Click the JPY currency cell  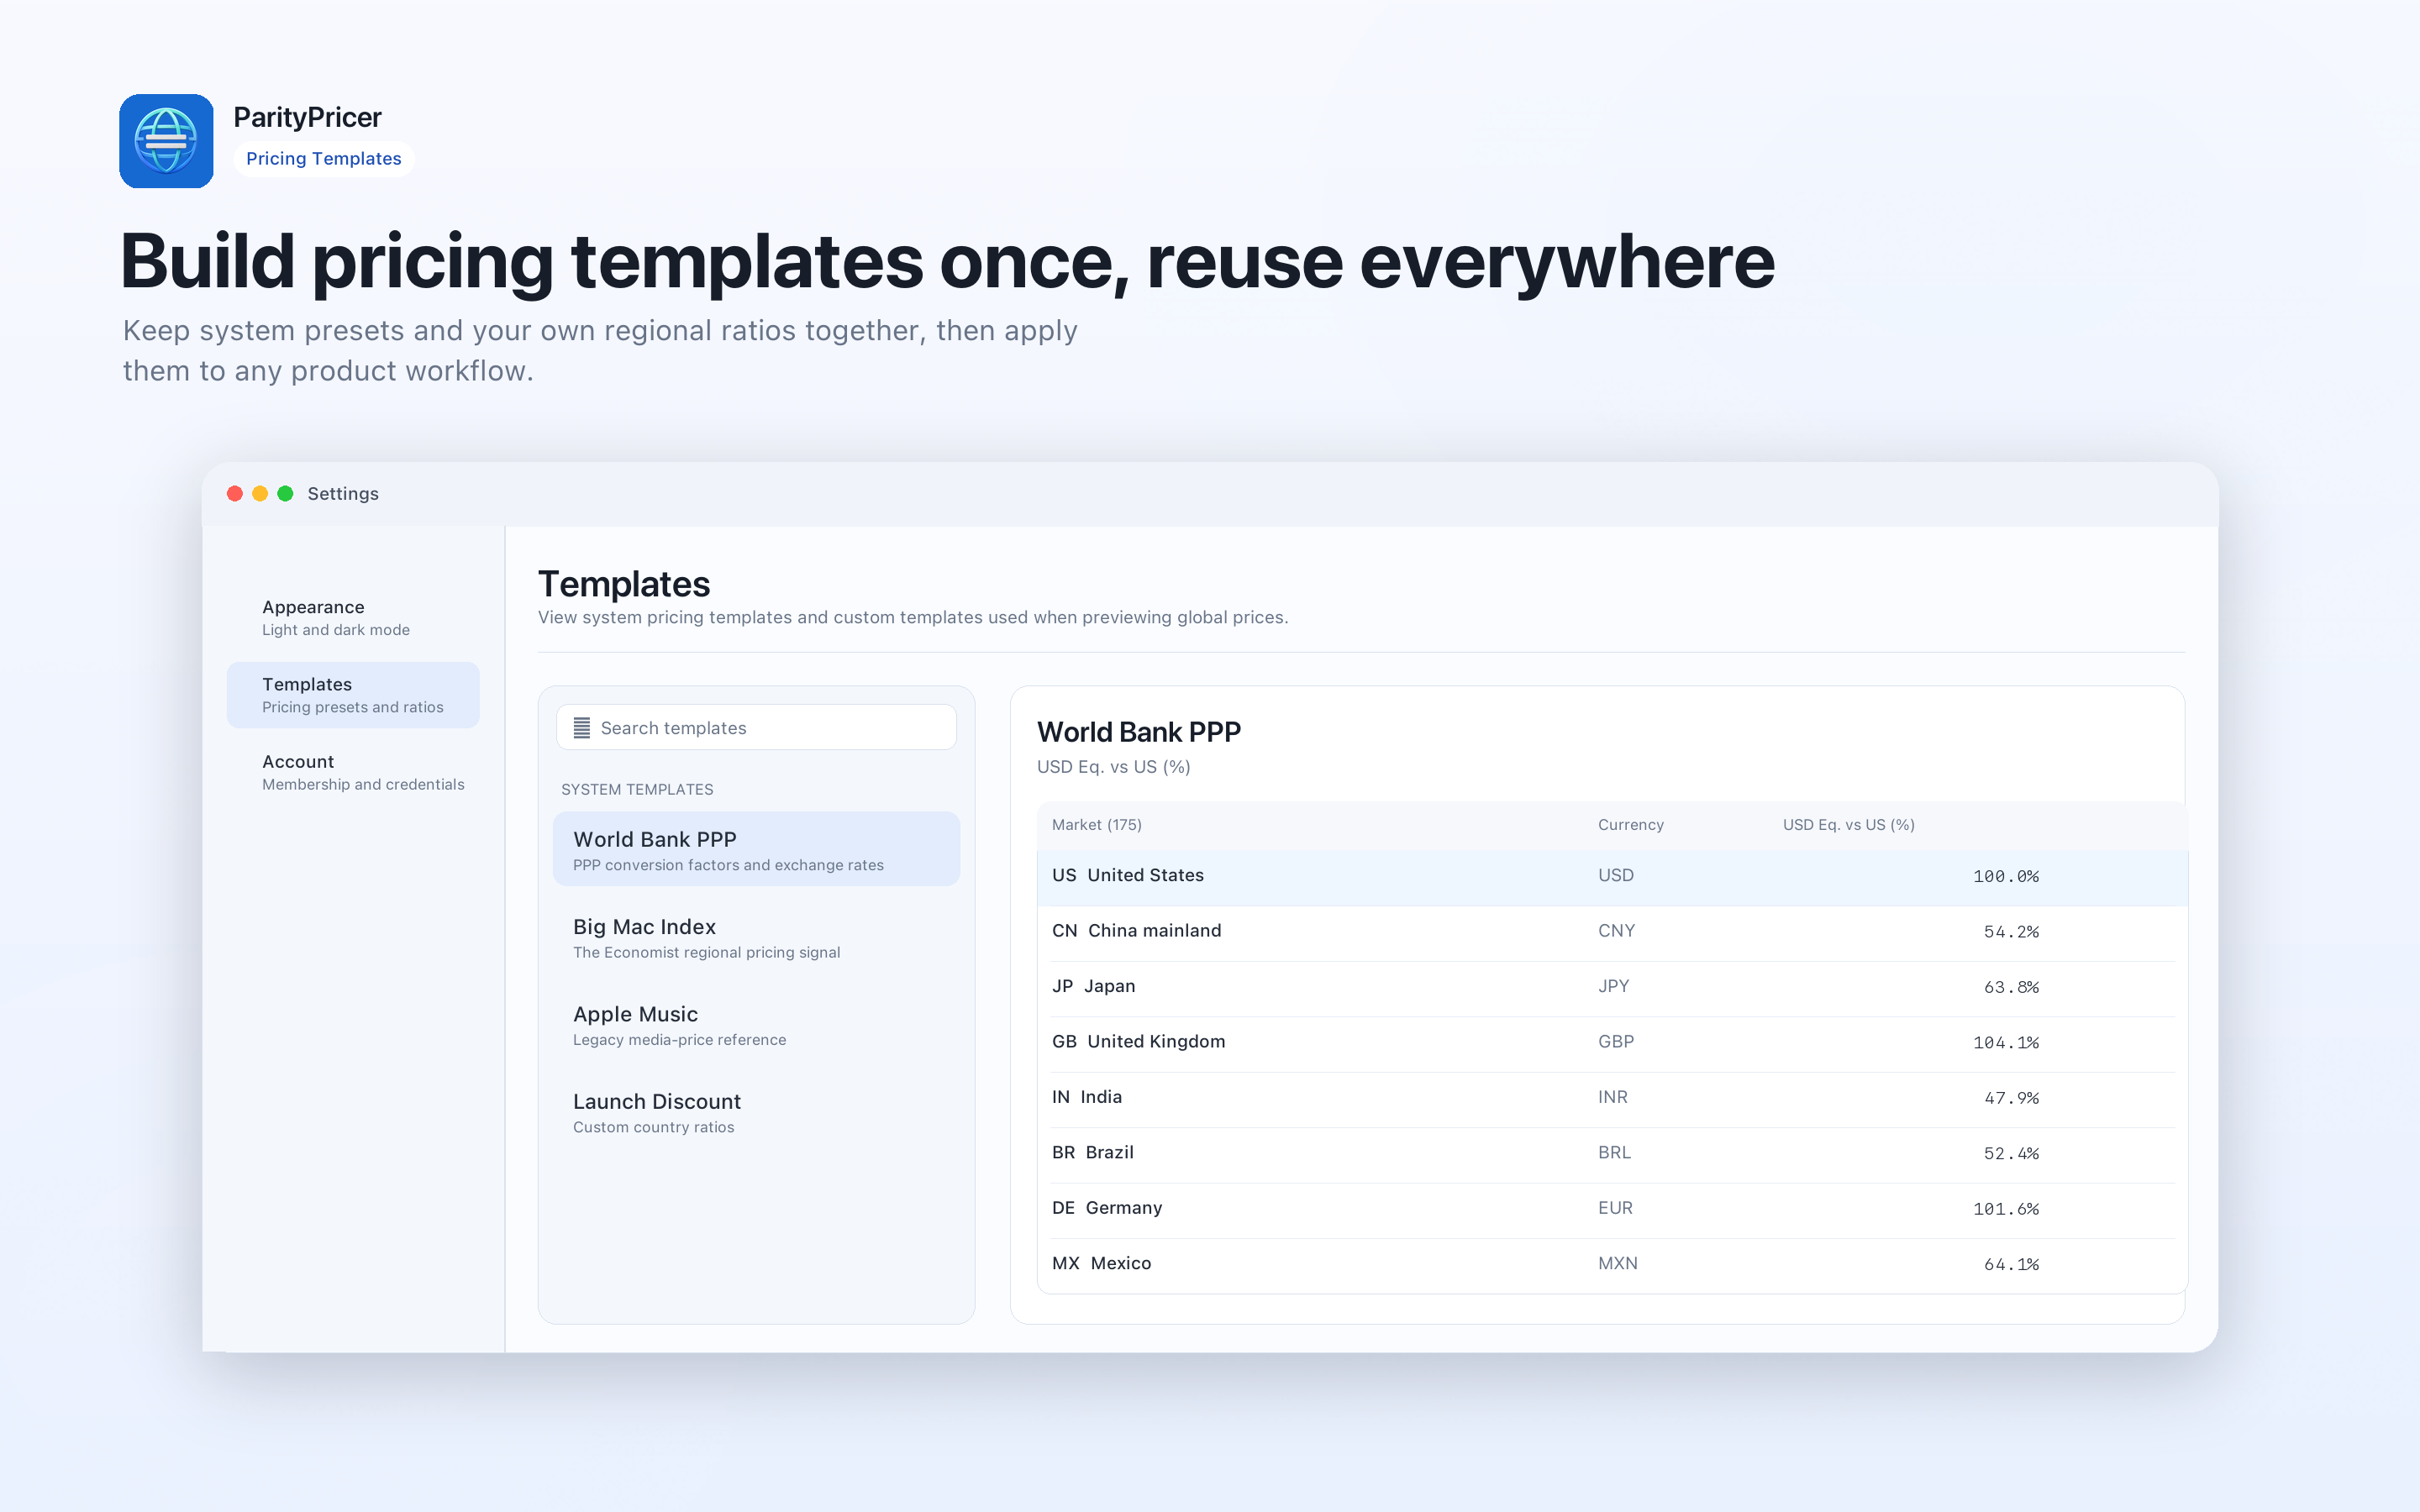1613,986
